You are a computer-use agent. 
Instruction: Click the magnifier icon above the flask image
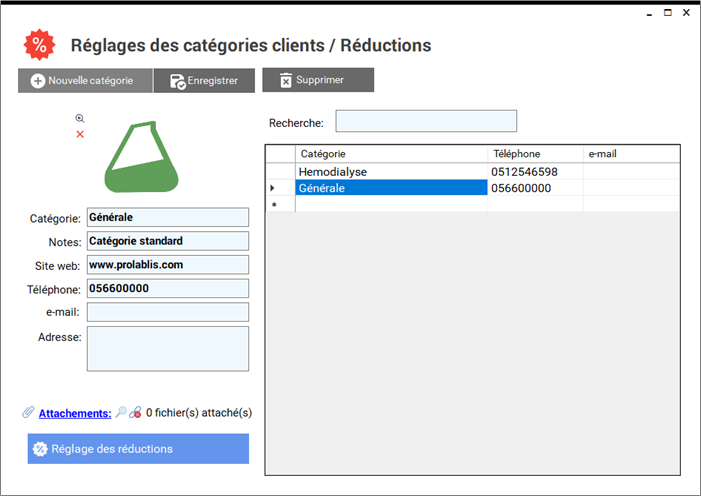80,118
